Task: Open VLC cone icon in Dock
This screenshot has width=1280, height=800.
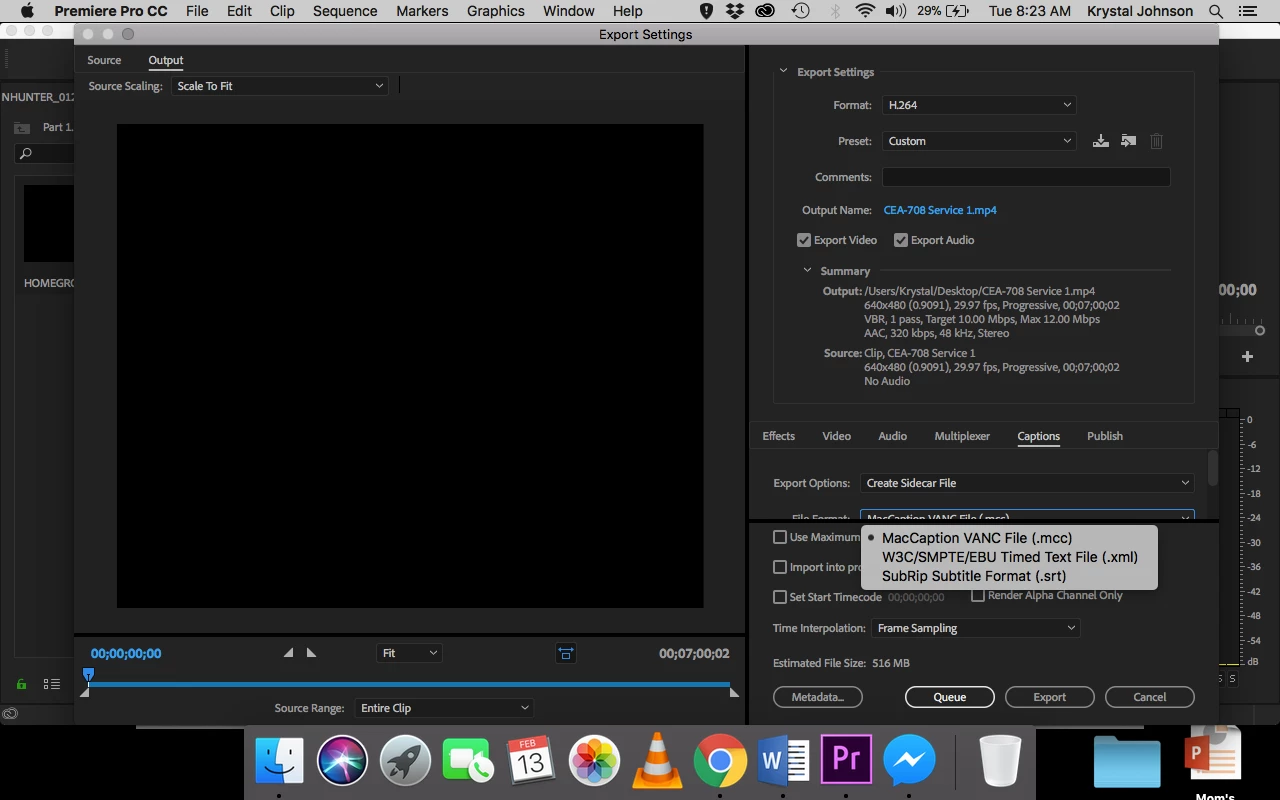Action: pos(657,760)
